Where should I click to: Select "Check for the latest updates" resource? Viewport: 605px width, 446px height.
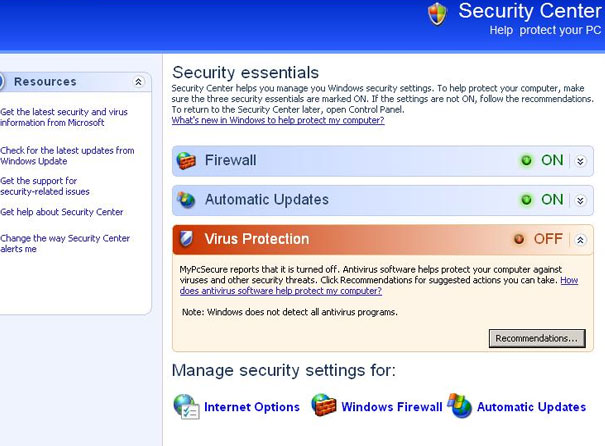click(x=67, y=155)
